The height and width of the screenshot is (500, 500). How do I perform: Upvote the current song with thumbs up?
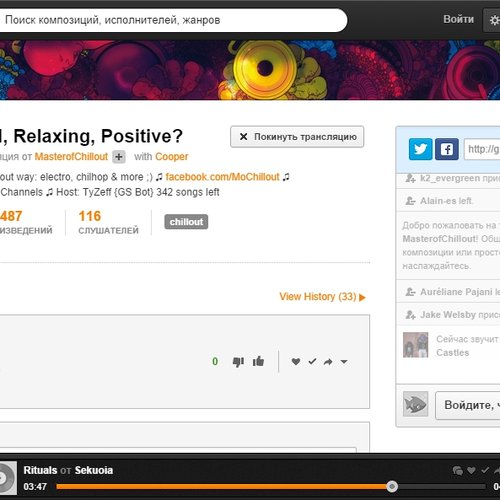[258, 361]
